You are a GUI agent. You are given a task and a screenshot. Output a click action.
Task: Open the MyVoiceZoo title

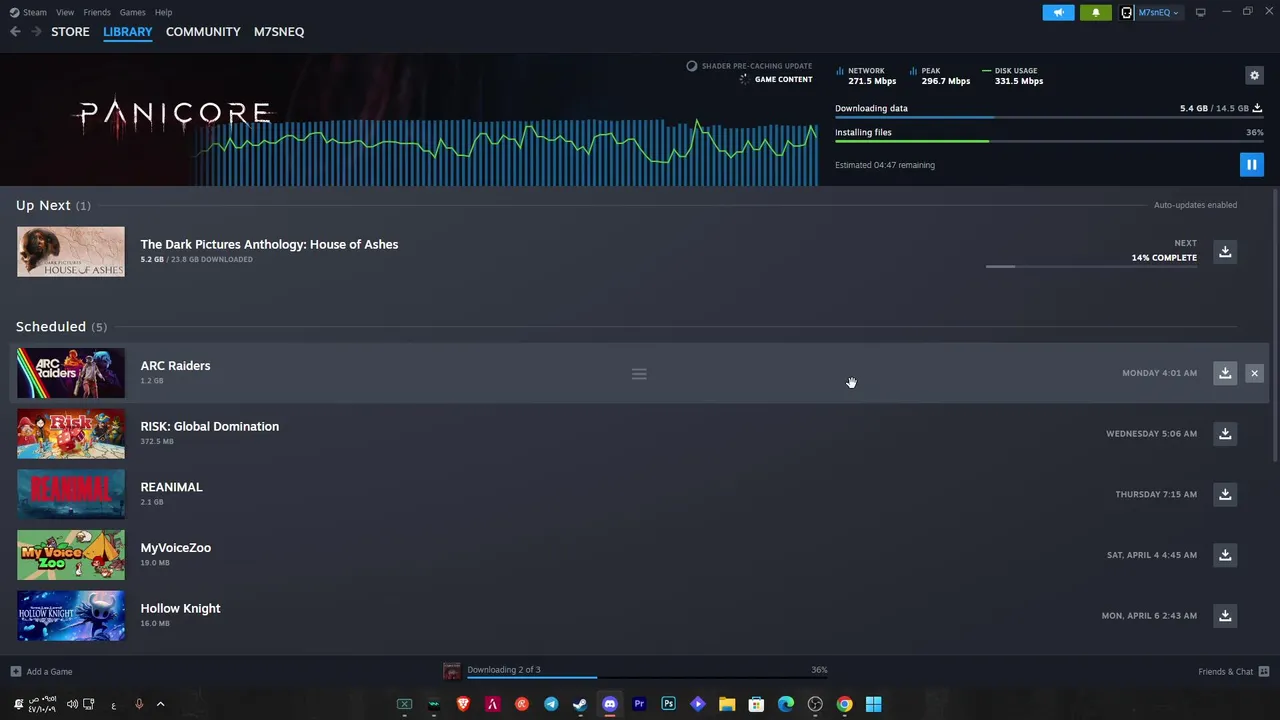coord(175,548)
